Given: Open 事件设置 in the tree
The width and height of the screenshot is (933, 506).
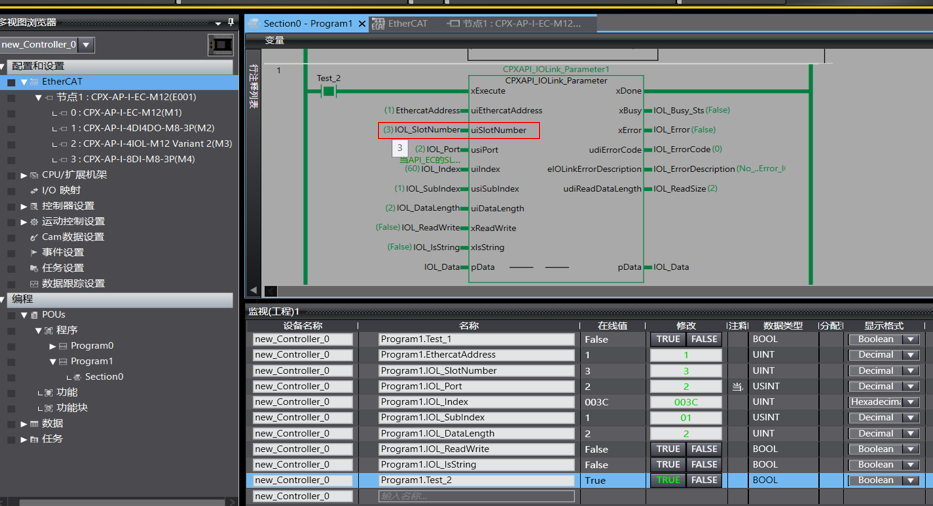Looking at the screenshot, I should click(62, 252).
